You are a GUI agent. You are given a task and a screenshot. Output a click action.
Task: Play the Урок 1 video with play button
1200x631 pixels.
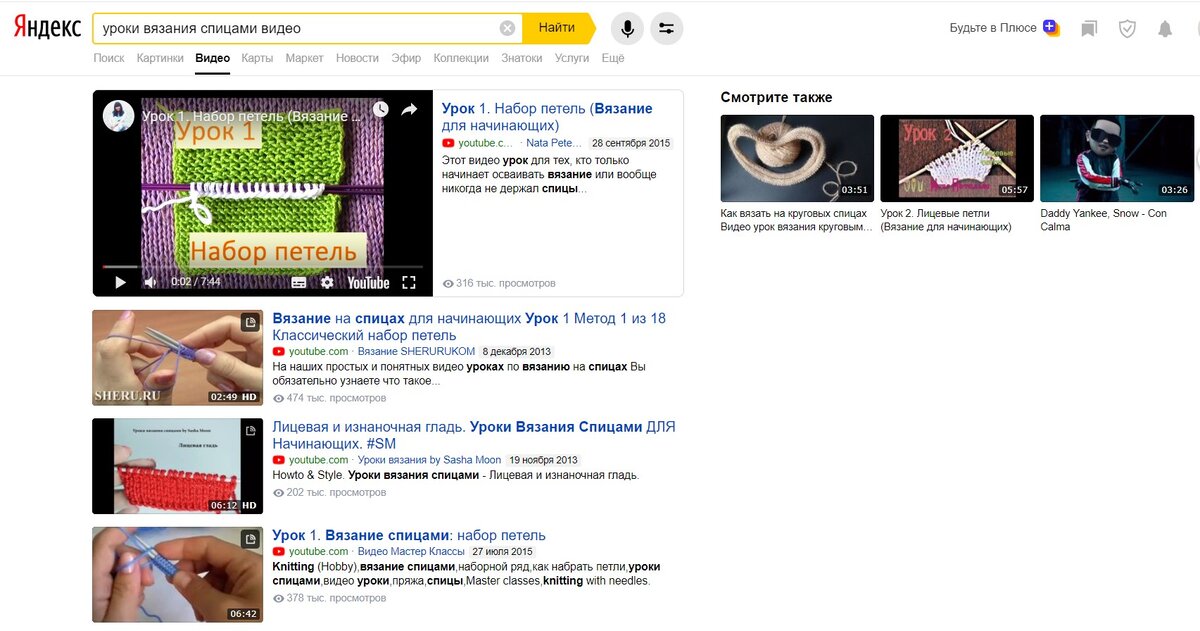coord(120,282)
